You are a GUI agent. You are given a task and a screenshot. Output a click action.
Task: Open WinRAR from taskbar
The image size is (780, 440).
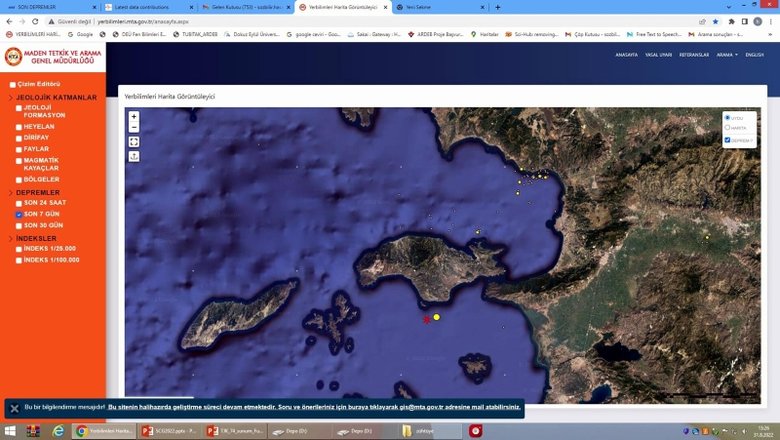(33, 431)
